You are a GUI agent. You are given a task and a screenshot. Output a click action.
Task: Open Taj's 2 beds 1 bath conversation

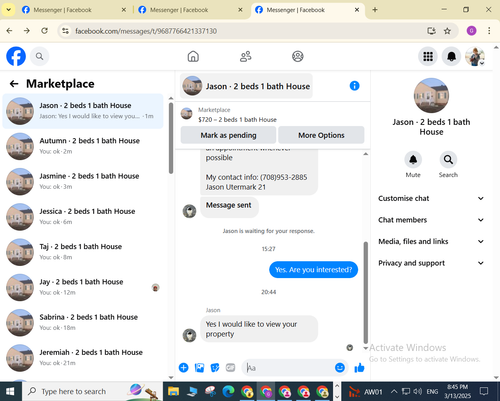coord(83,252)
